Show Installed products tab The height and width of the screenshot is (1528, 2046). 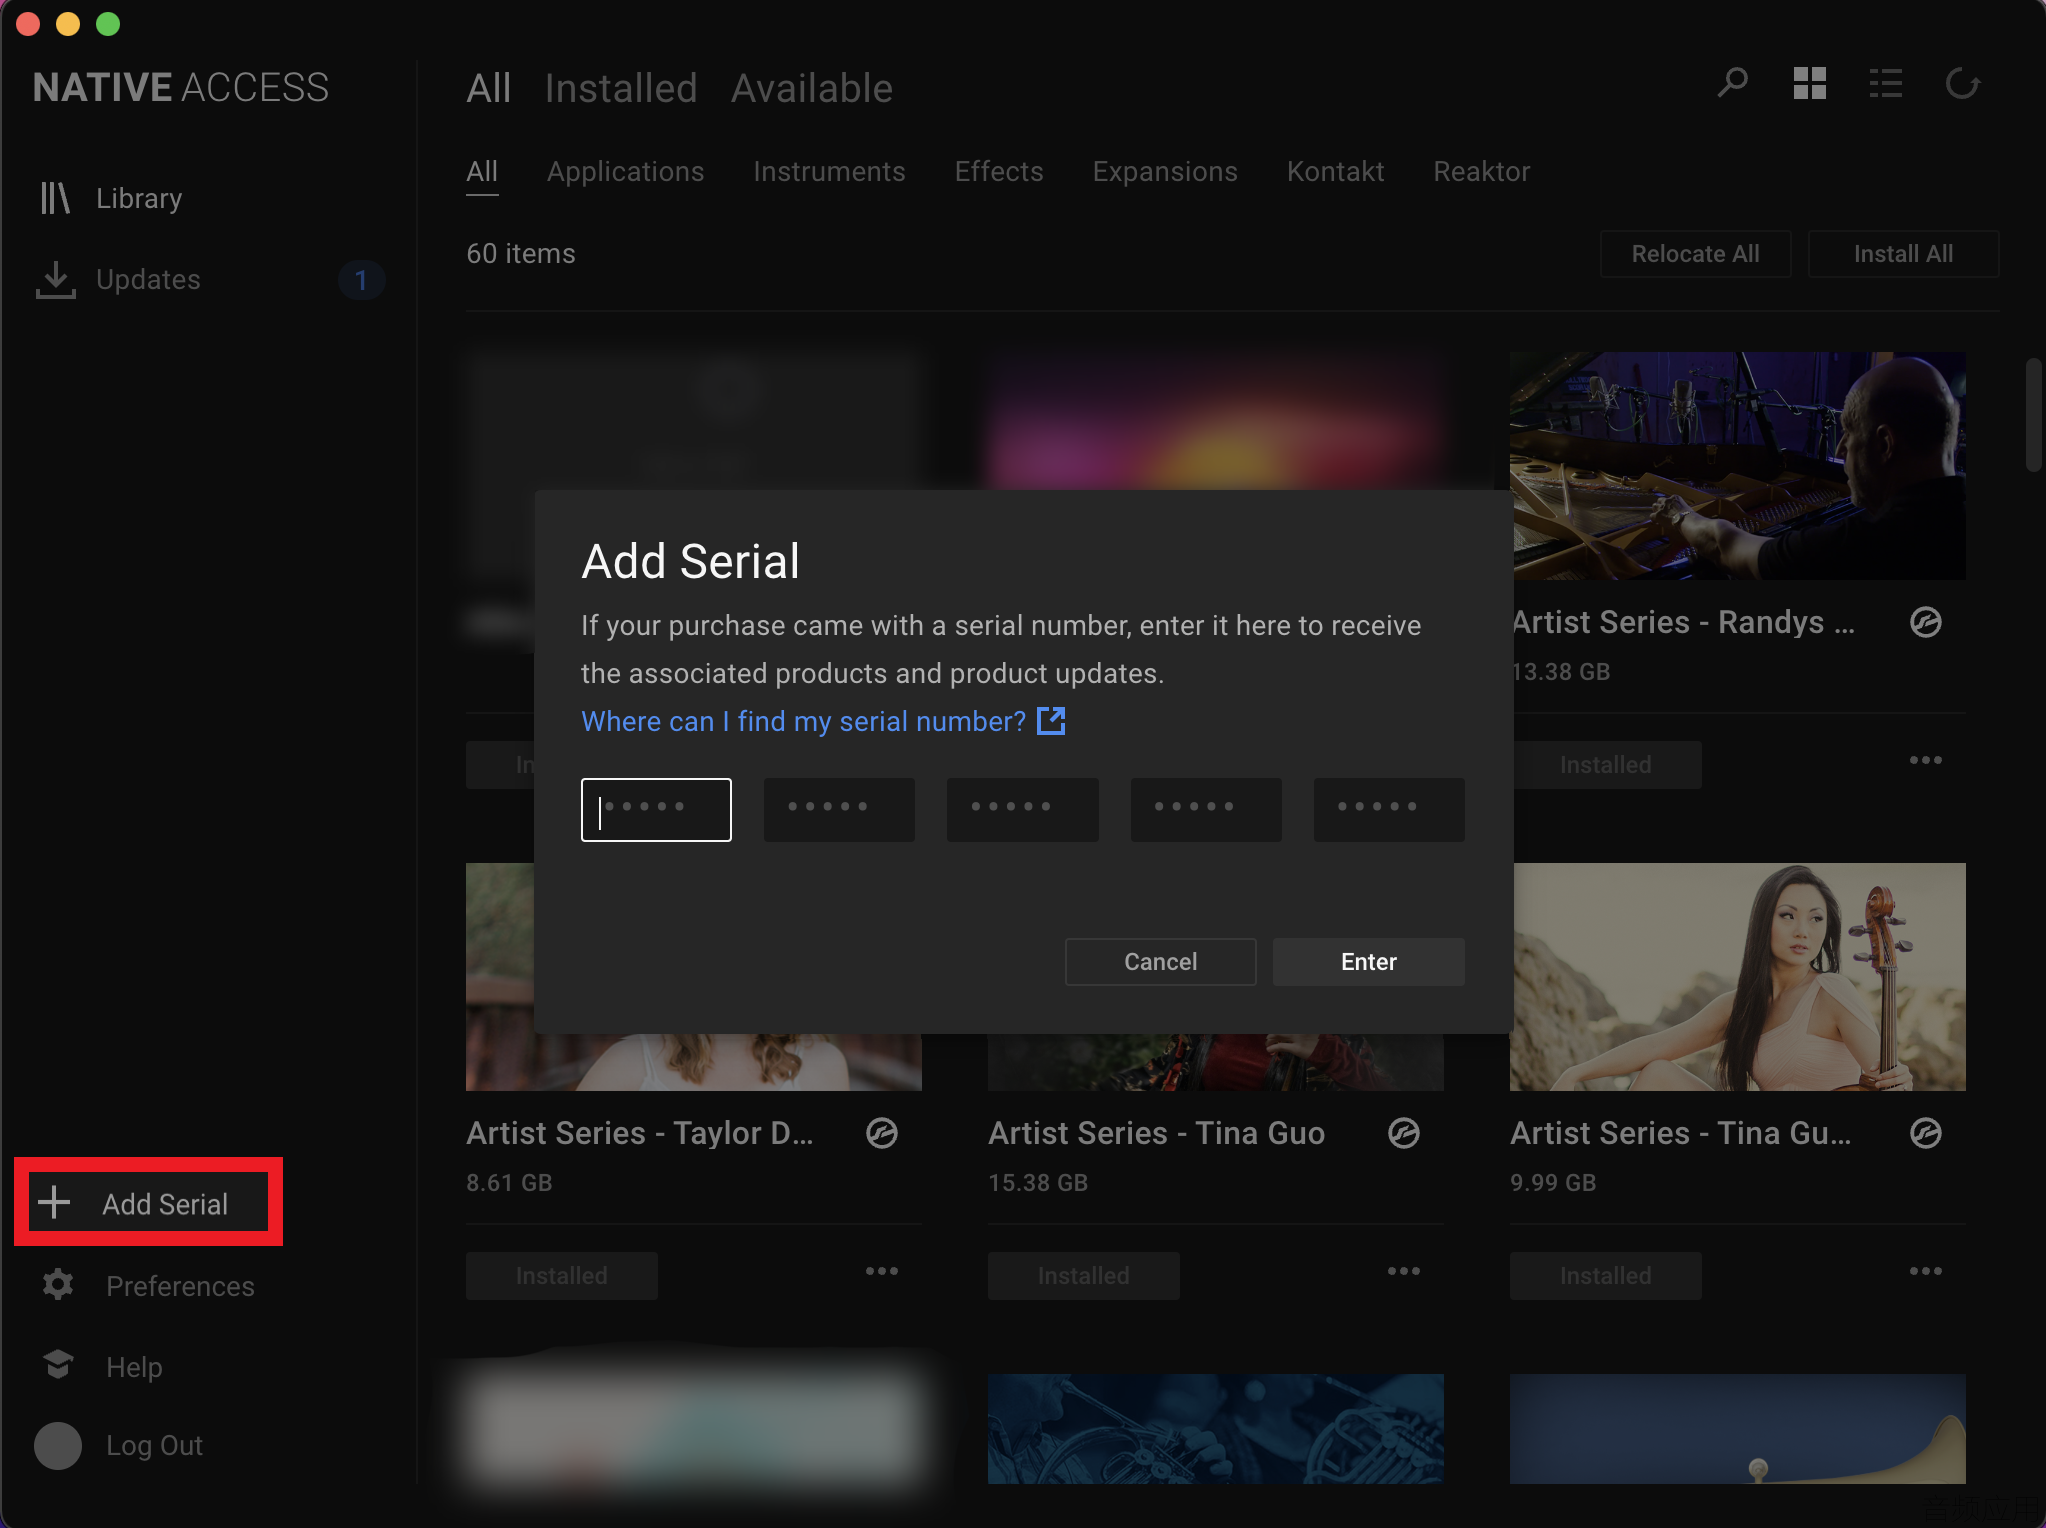tap(620, 88)
